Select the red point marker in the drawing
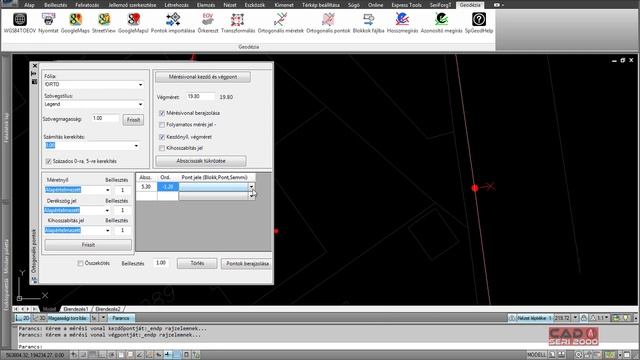Image resolution: width=640 pixels, height=360 pixels. (475, 188)
